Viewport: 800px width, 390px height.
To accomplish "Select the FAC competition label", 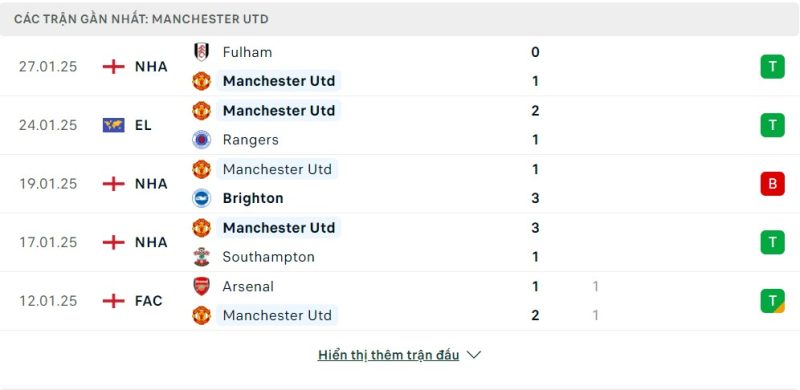I will tap(148, 301).
